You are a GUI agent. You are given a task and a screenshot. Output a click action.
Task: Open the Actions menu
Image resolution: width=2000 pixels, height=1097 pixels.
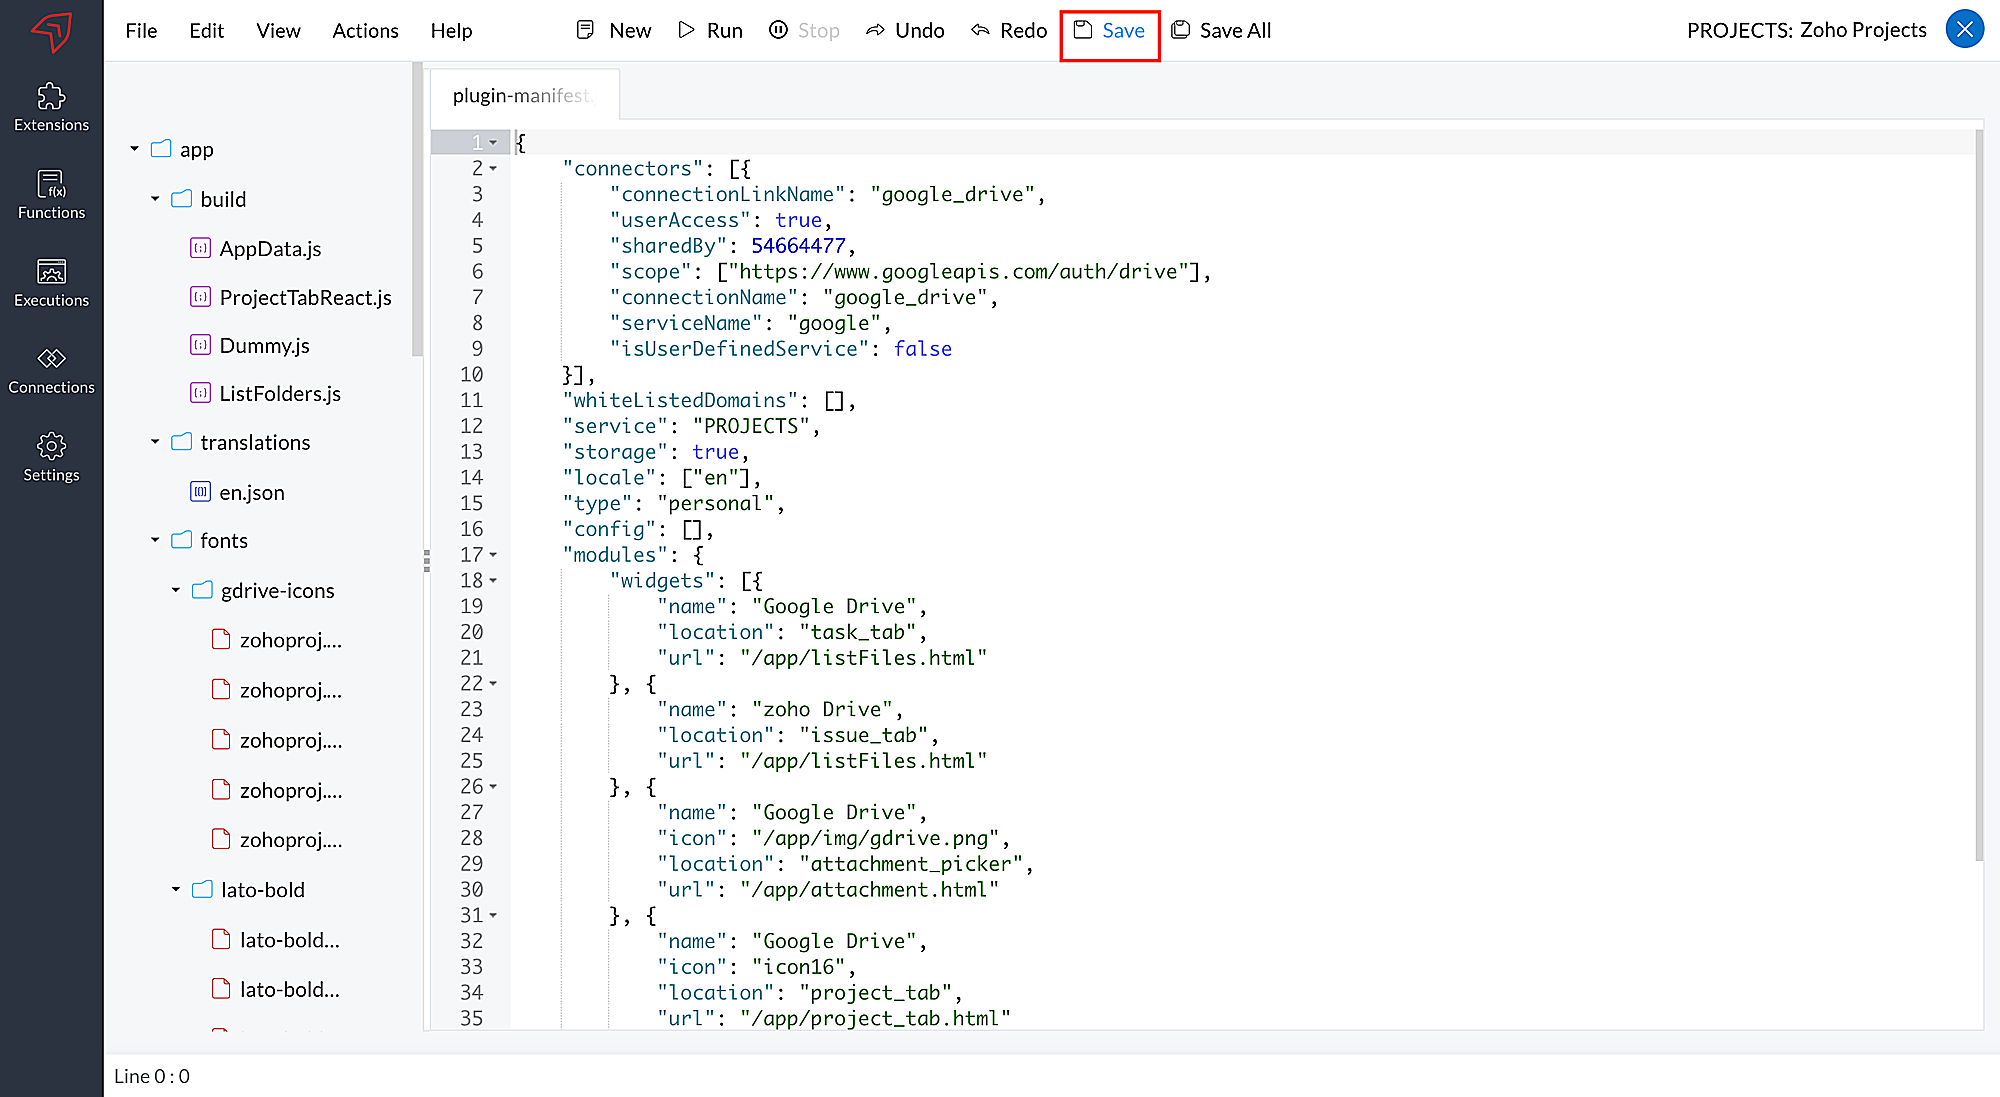[x=365, y=31]
